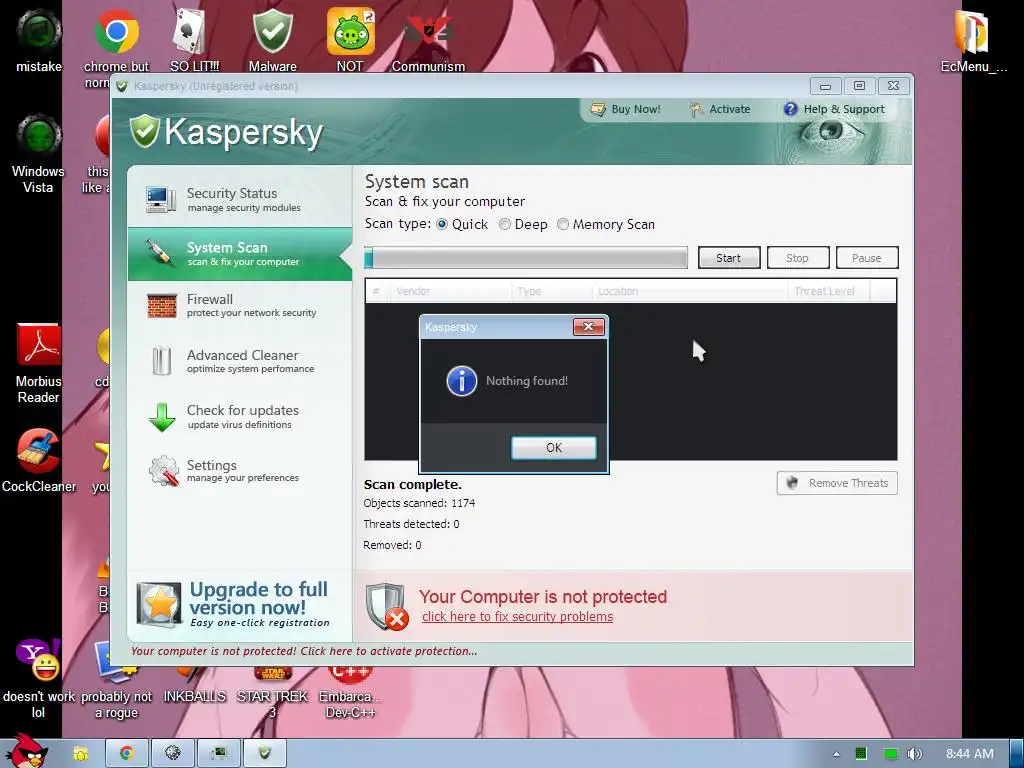
Task: Click the Threat Level column header
Action: (x=829, y=291)
